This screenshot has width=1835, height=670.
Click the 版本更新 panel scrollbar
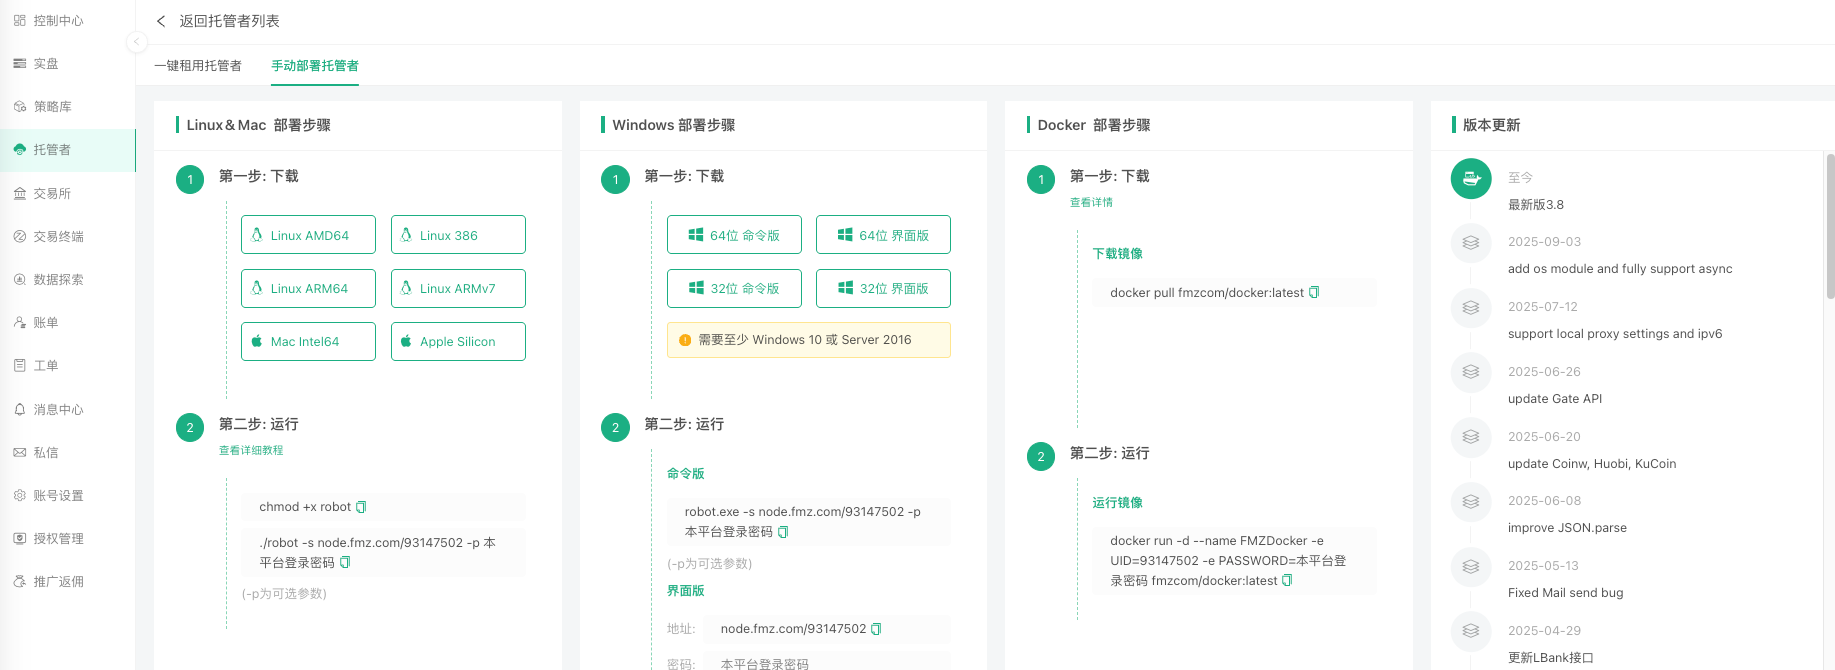tap(1830, 226)
